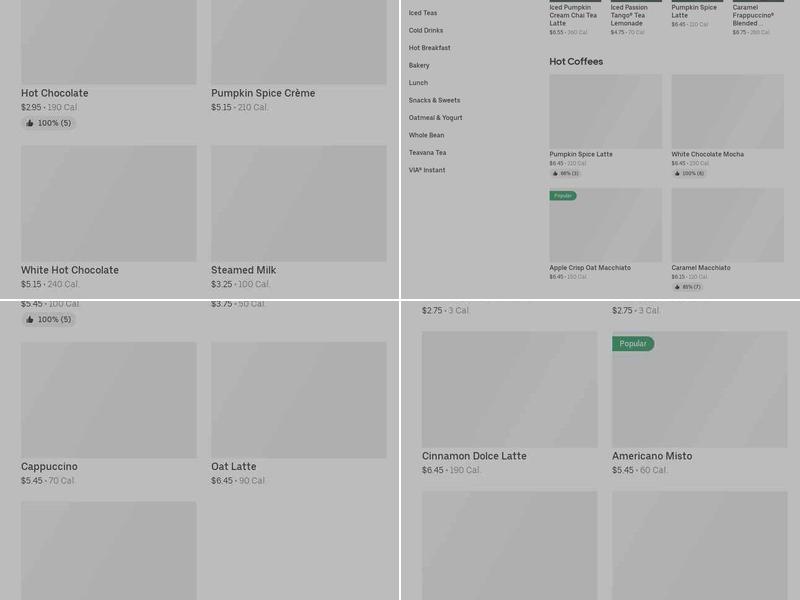Open the Pumpkin Spice Crème product image

(x=299, y=41)
